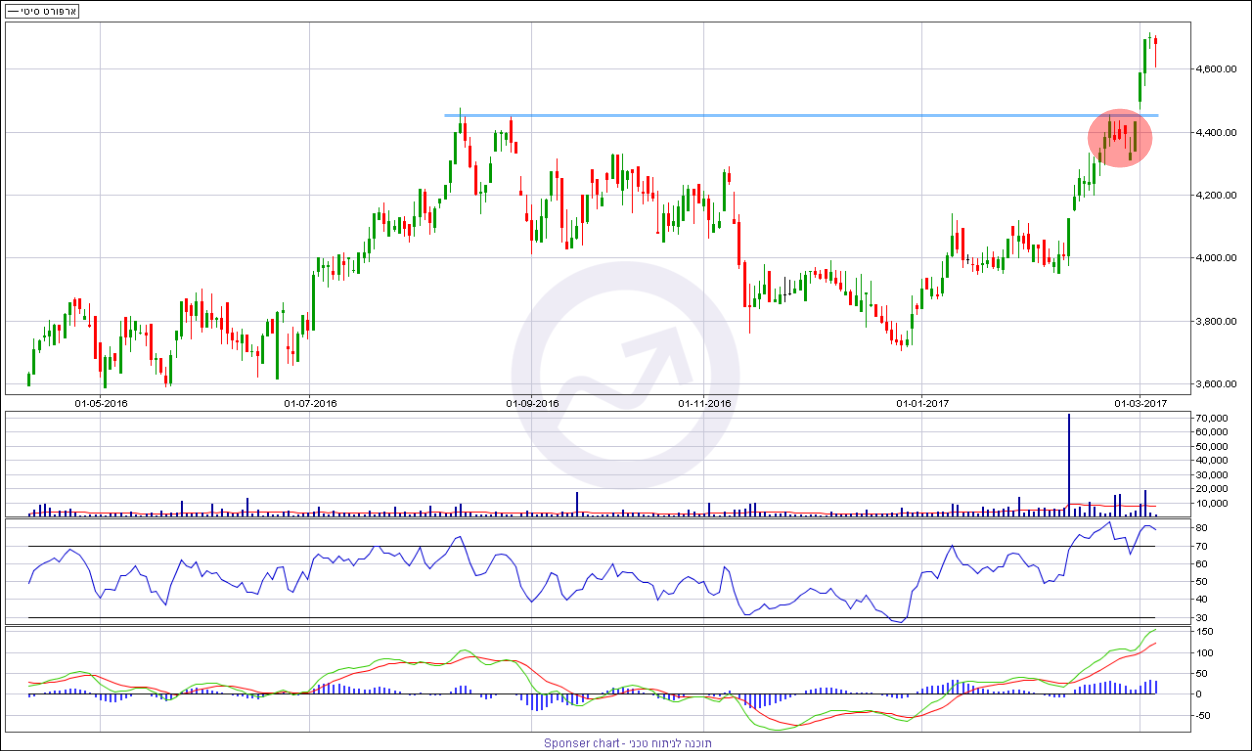Click the 01-05-2016 date label

click(x=101, y=404)
